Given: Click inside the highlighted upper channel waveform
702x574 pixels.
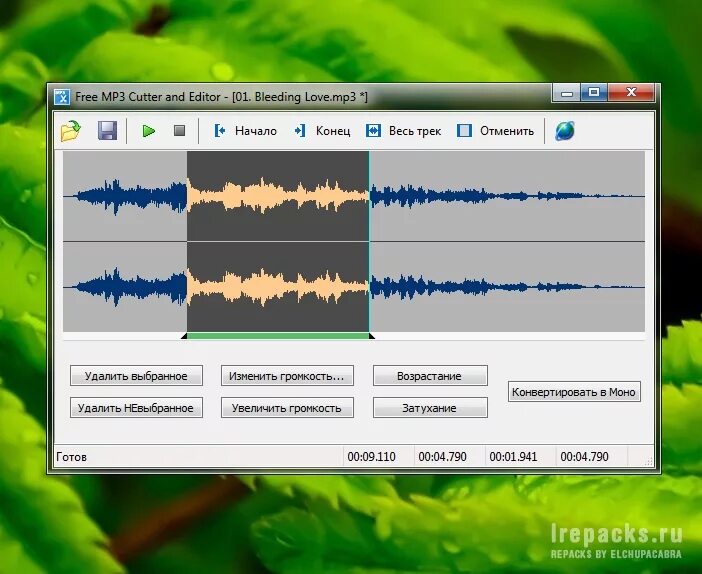Looking at the screenshot, I should [x=278, y=196].
